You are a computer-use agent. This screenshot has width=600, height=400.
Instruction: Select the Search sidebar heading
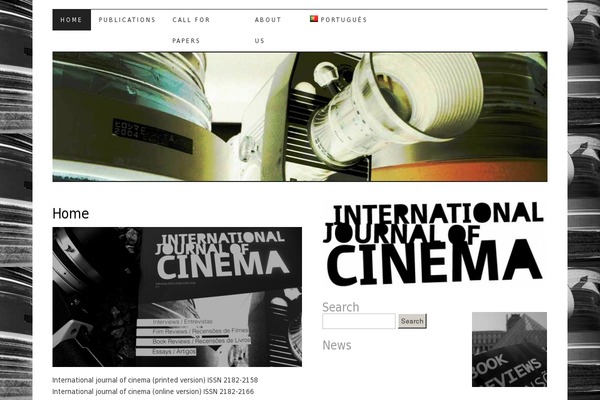[x=341, y=307]
